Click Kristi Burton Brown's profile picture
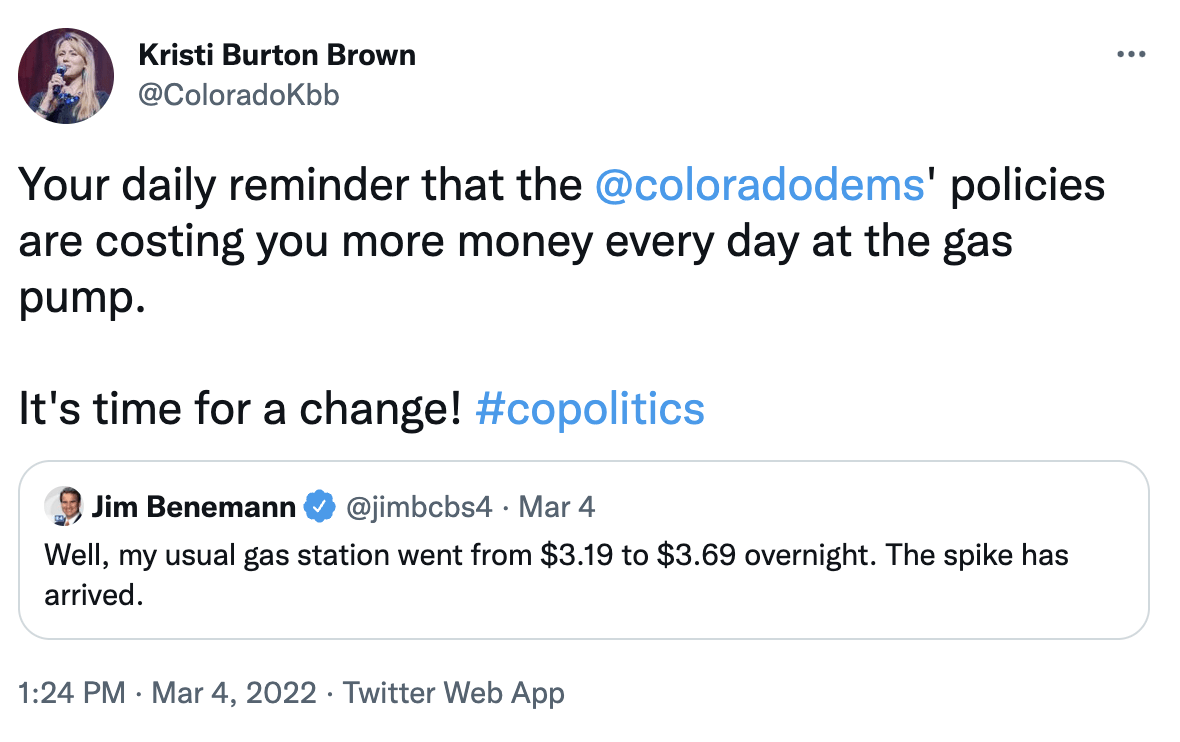The width and height of the screenshot is (1180, 742). click(x=64, y=74)
